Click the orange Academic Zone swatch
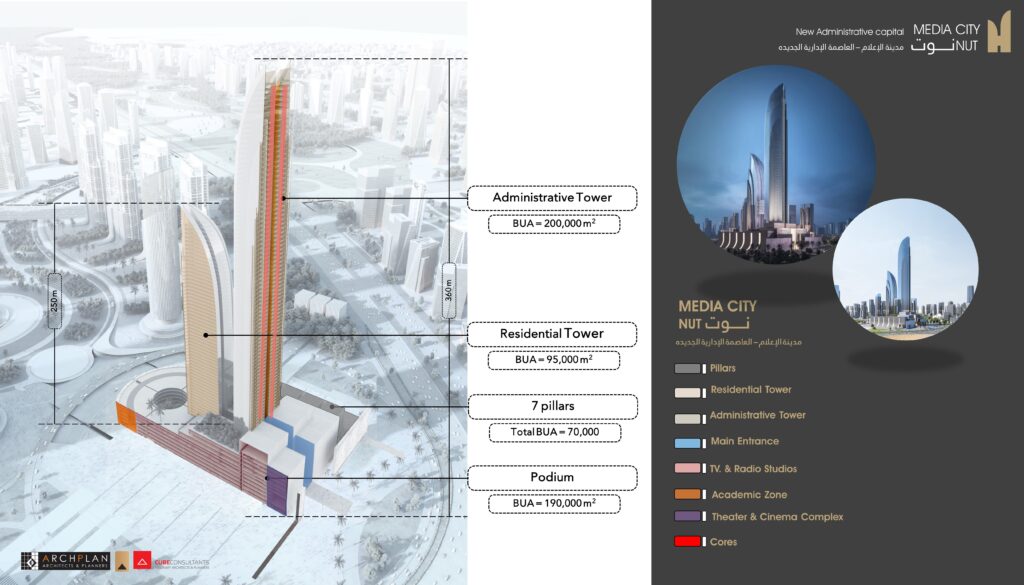This screenshot has width=1024, height=585. coord(688,494)
